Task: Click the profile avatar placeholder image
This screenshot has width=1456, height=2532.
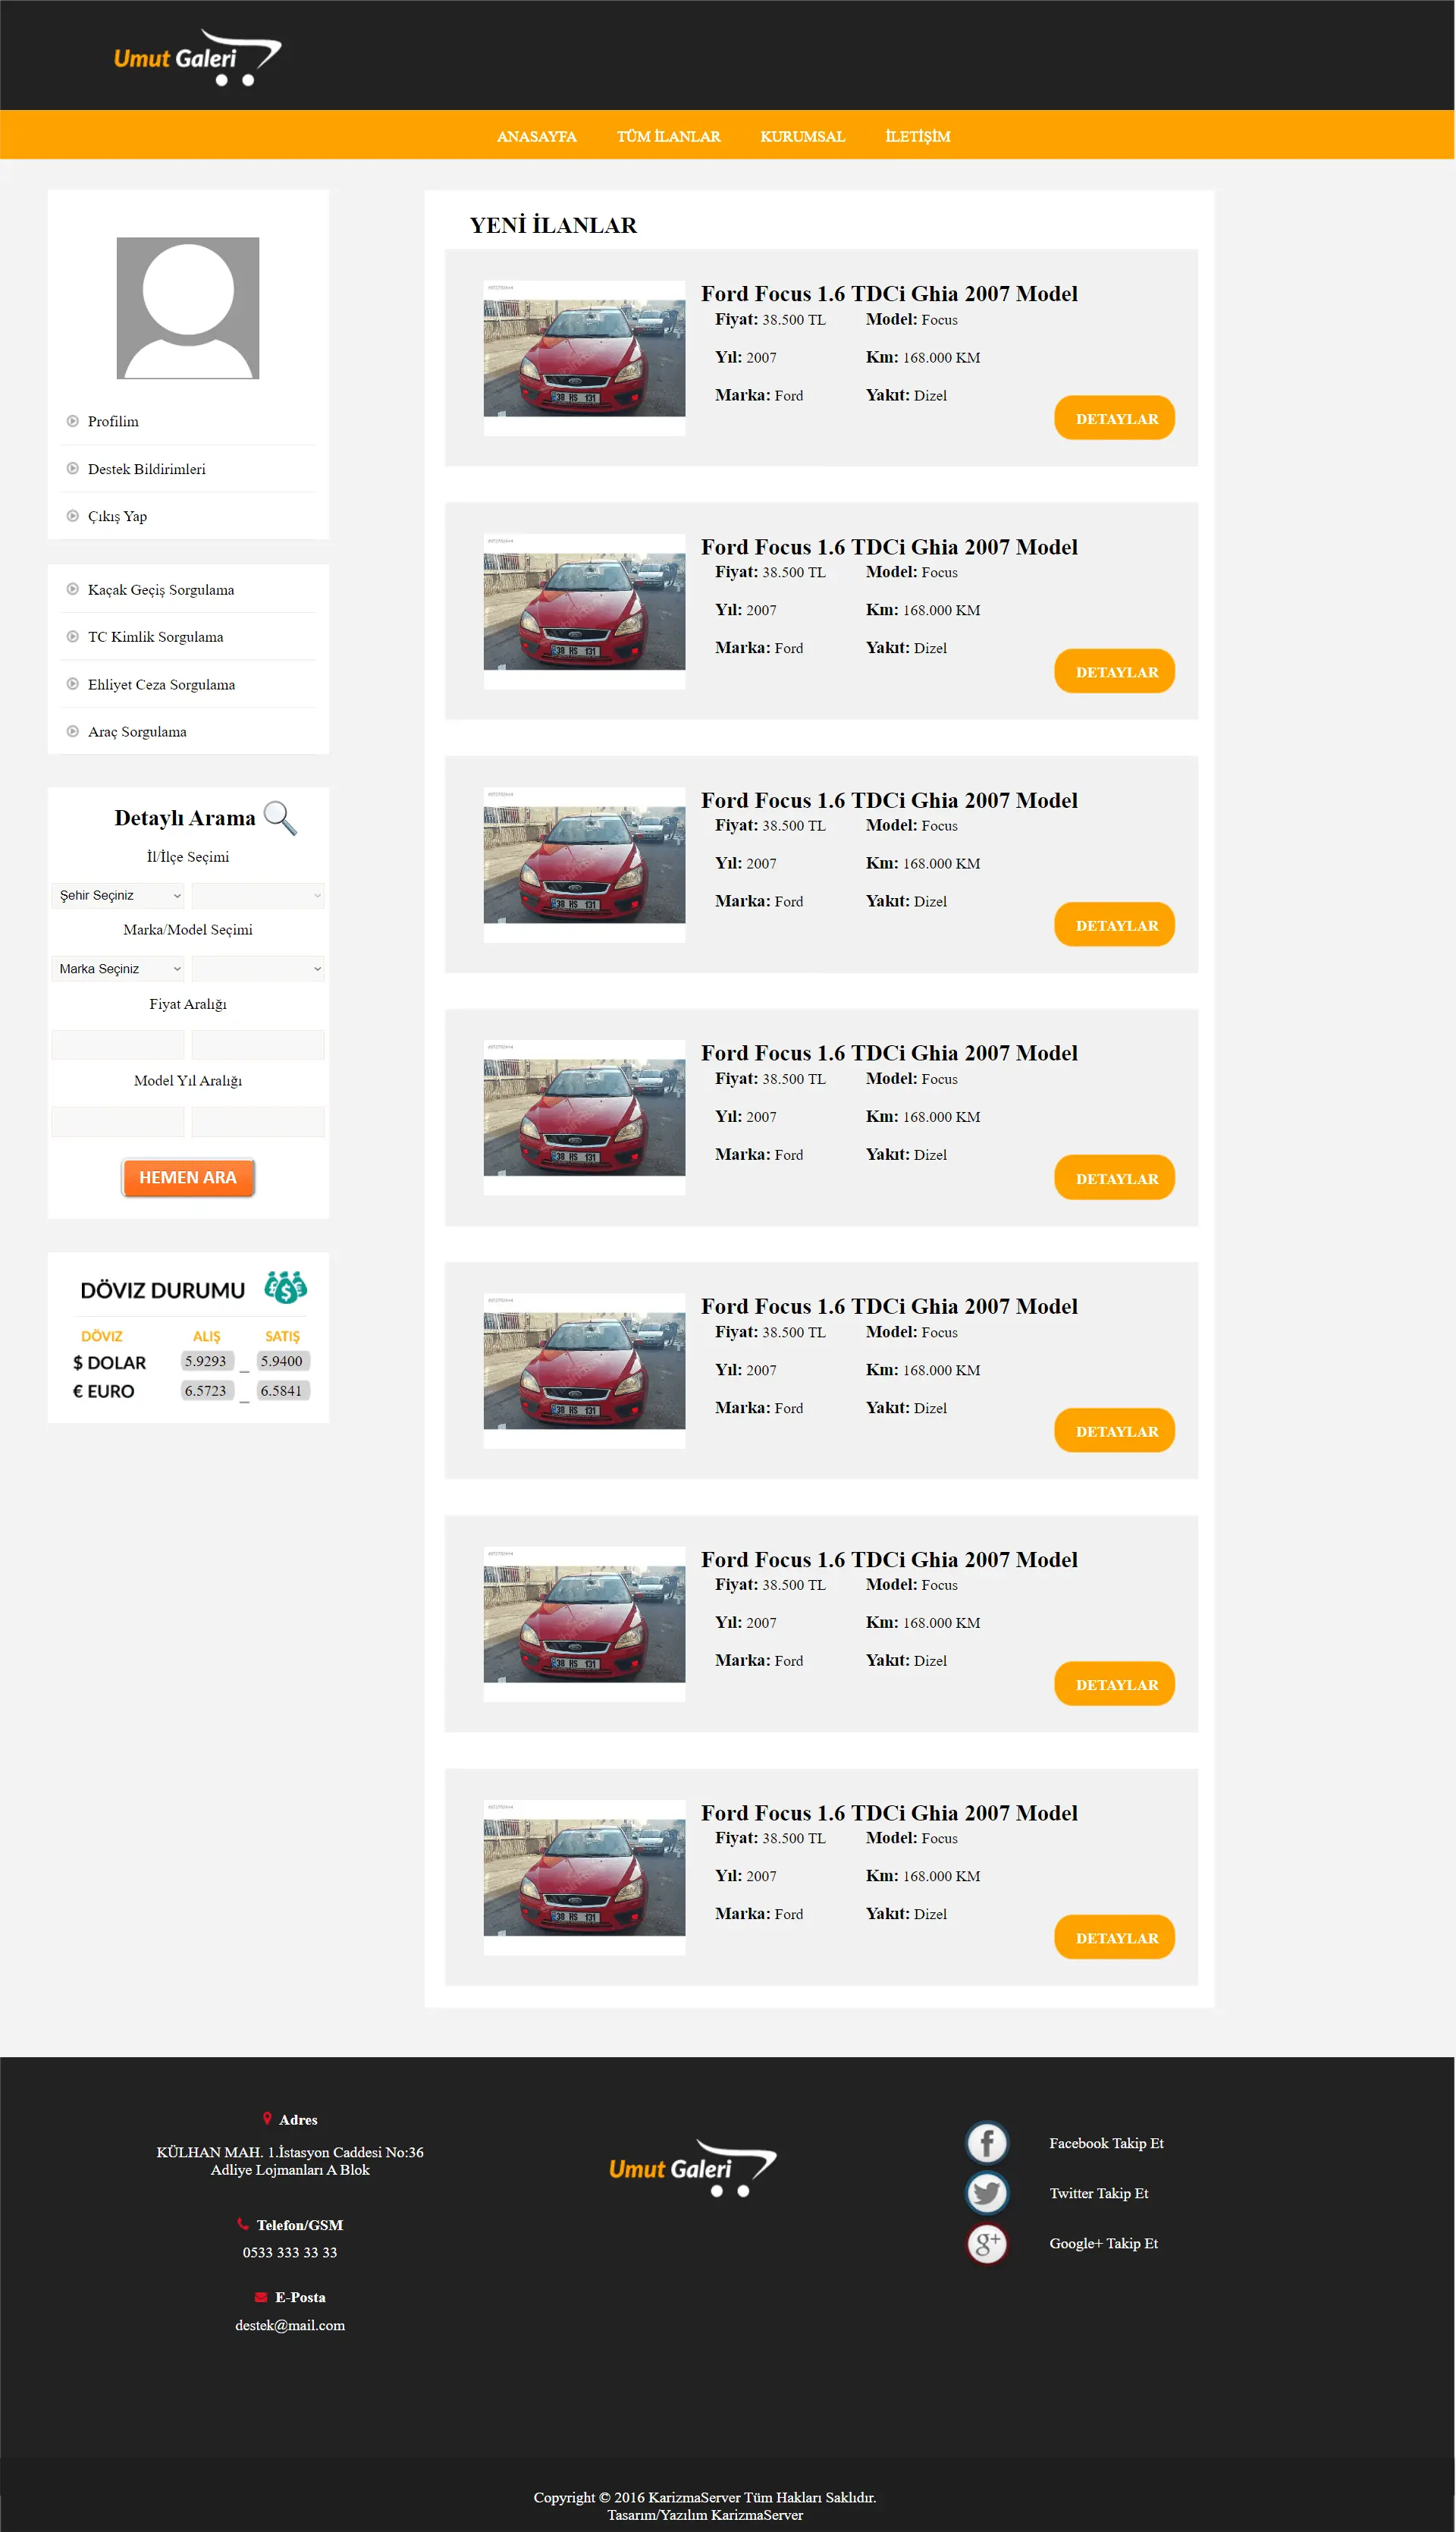Action: pyautogui.click(x=188, y=308)
